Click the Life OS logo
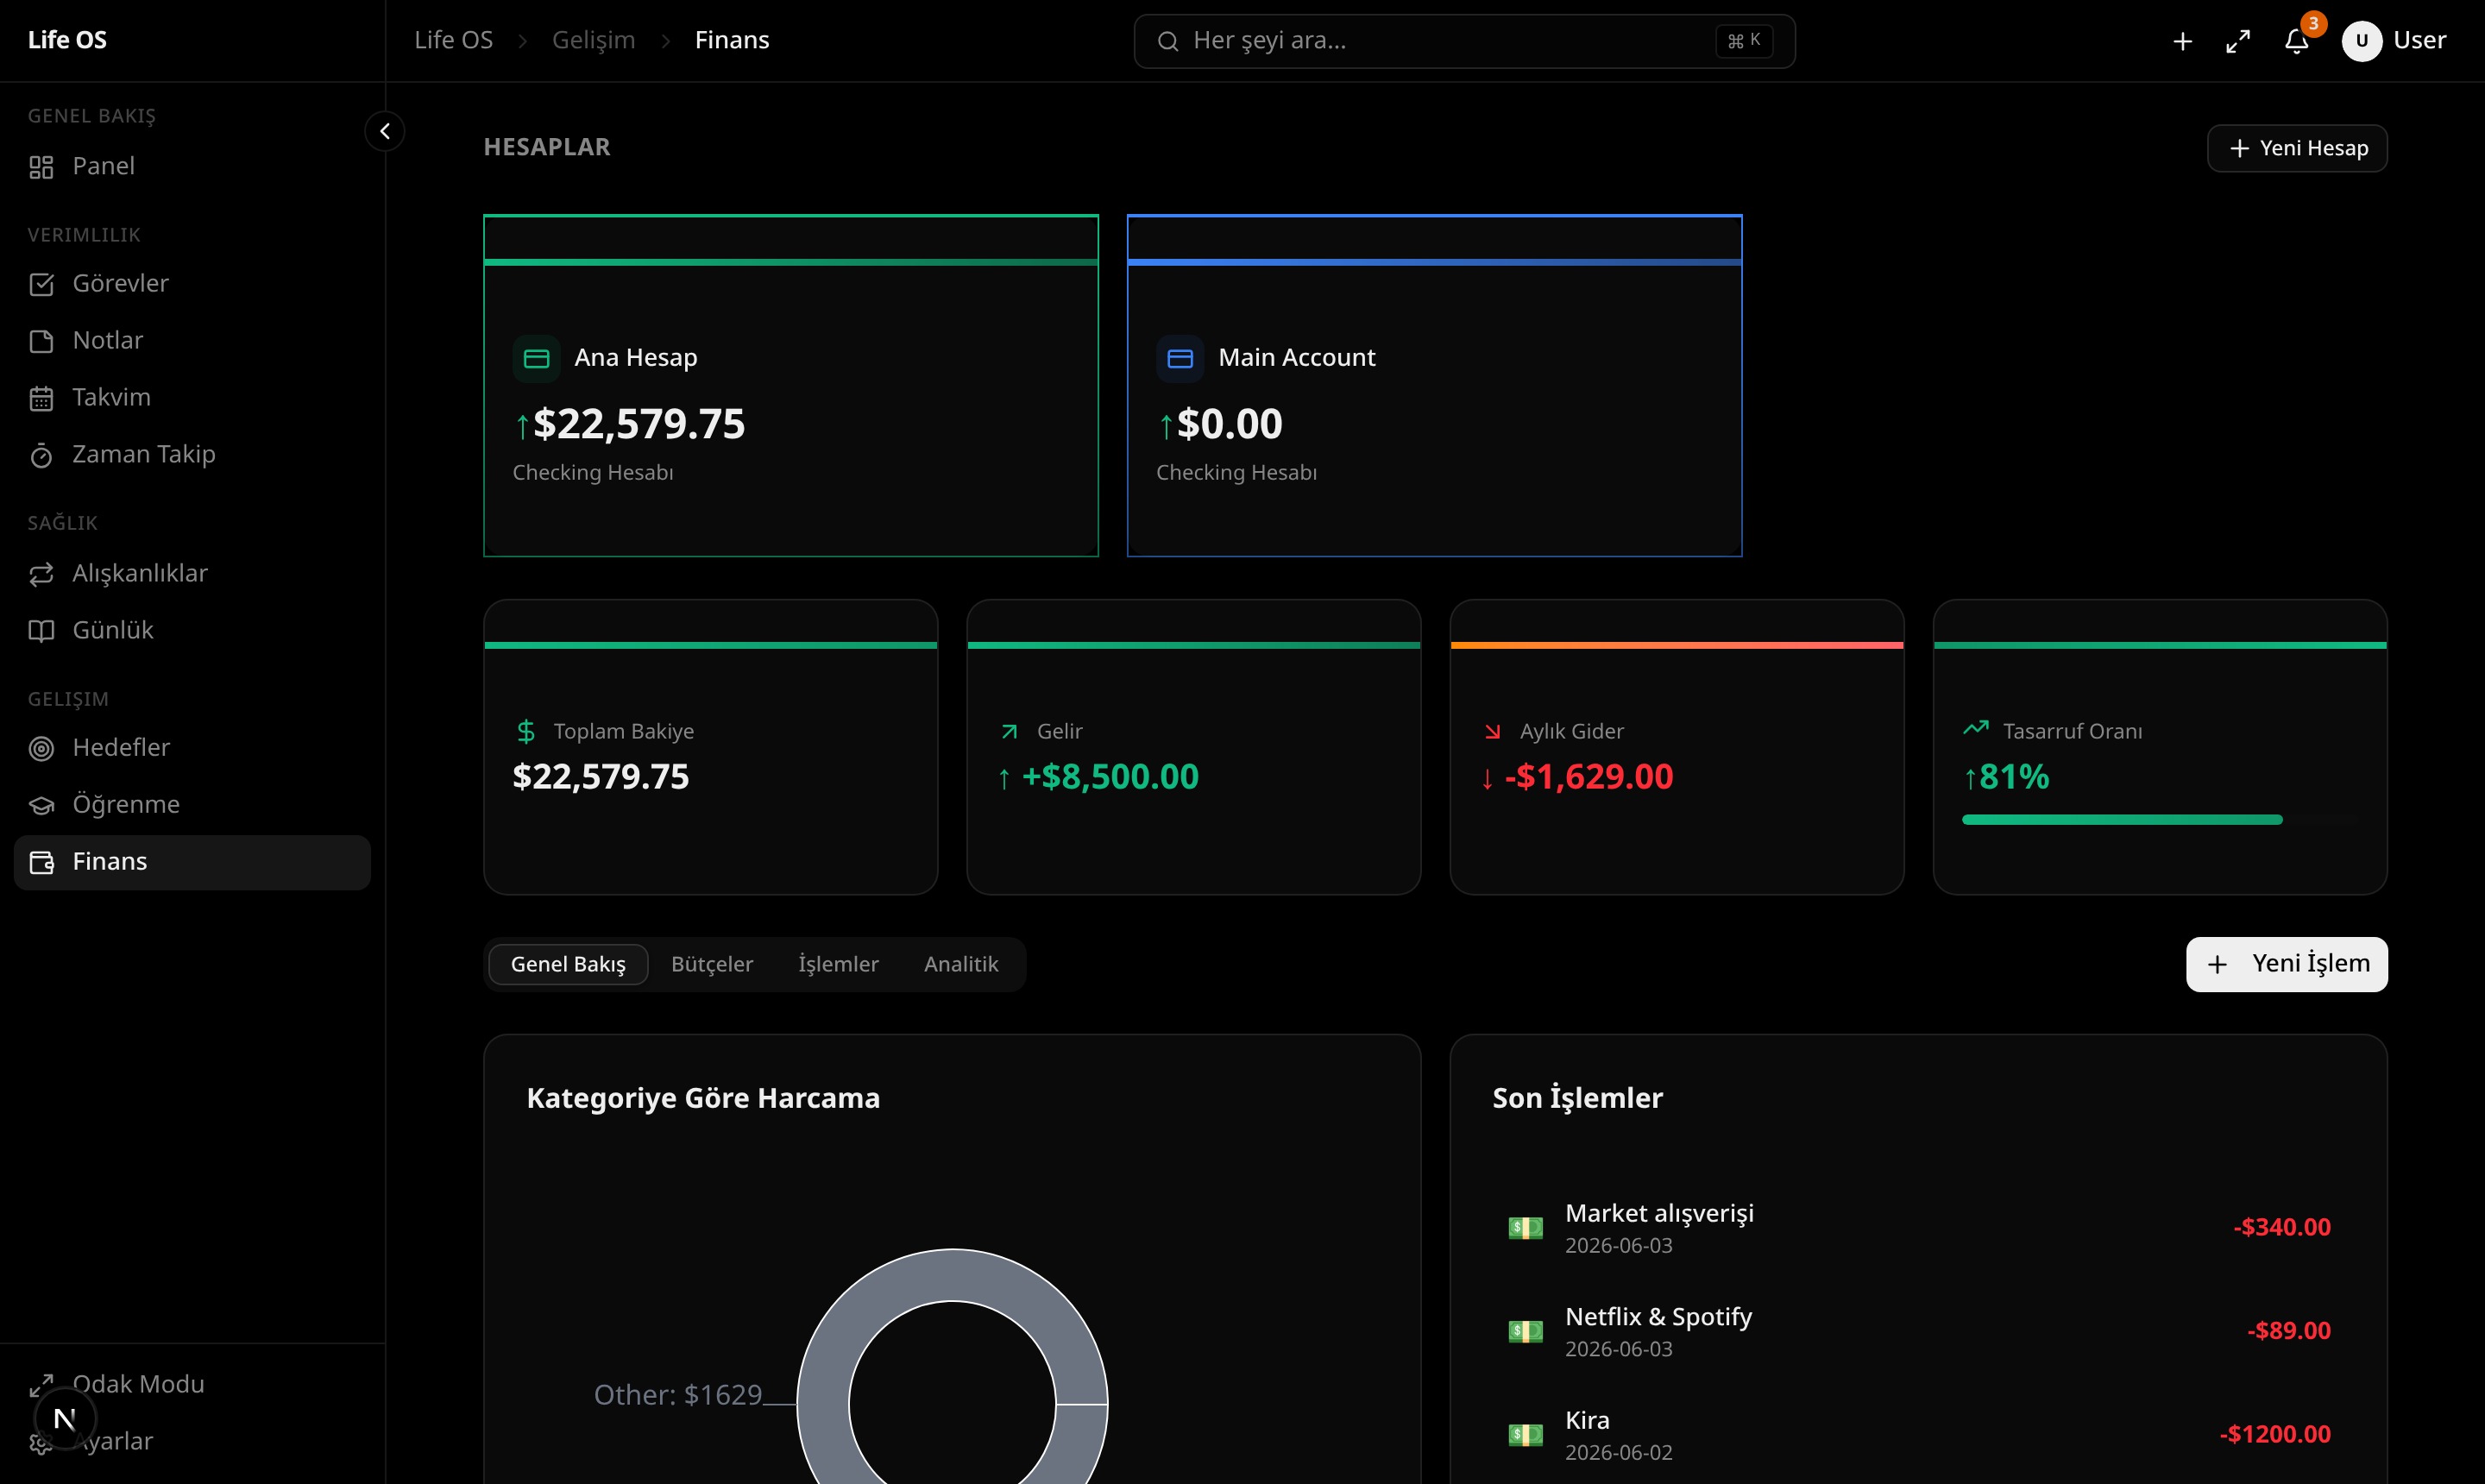Screen dimensions: 2485x1484 click(67, 40)
